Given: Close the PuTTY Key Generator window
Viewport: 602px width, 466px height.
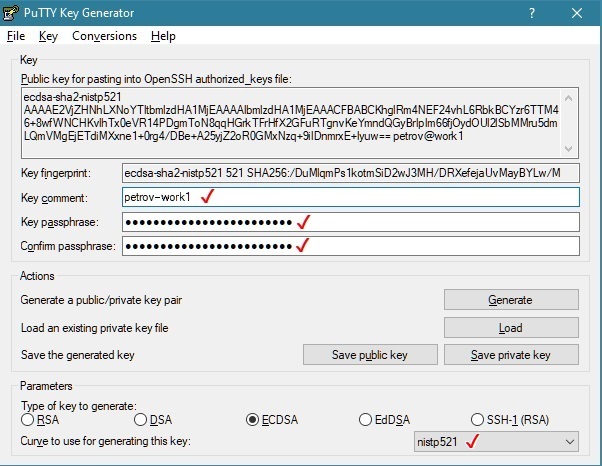Looking at the screenshot, I should (577, 13).
